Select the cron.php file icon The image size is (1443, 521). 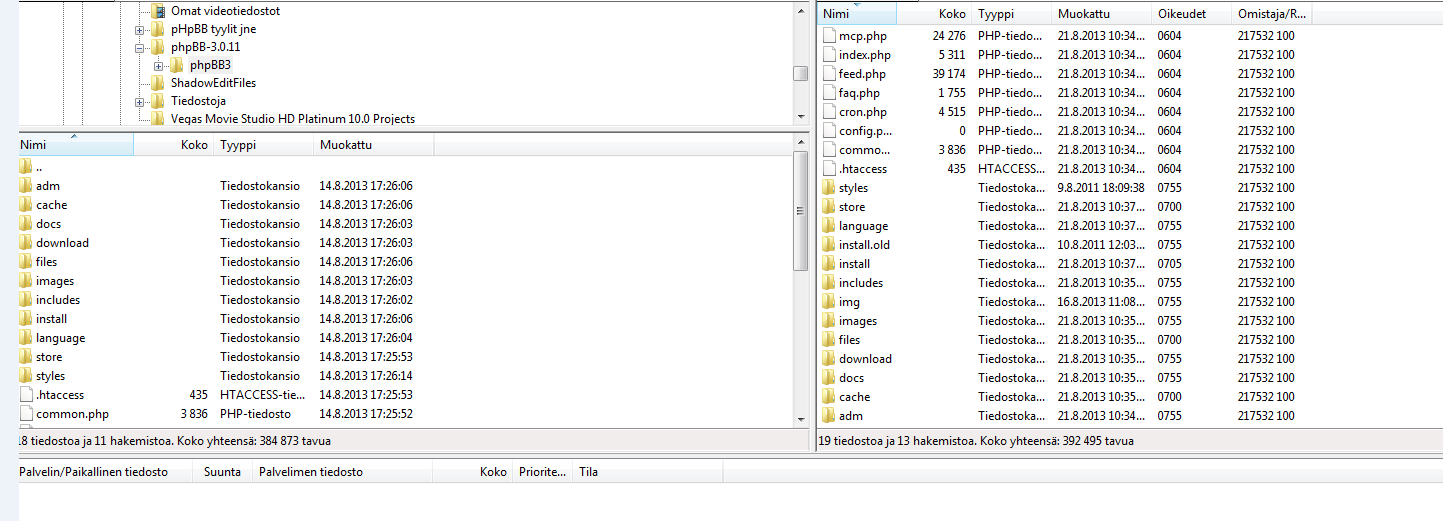828,112
